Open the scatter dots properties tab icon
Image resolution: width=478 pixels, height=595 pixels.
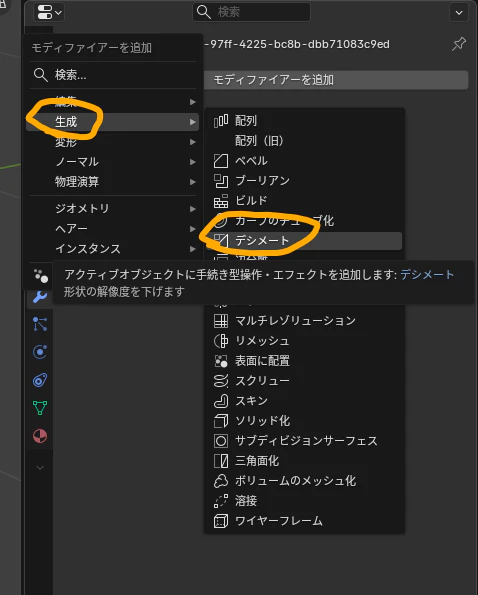[x=41, y=276]
